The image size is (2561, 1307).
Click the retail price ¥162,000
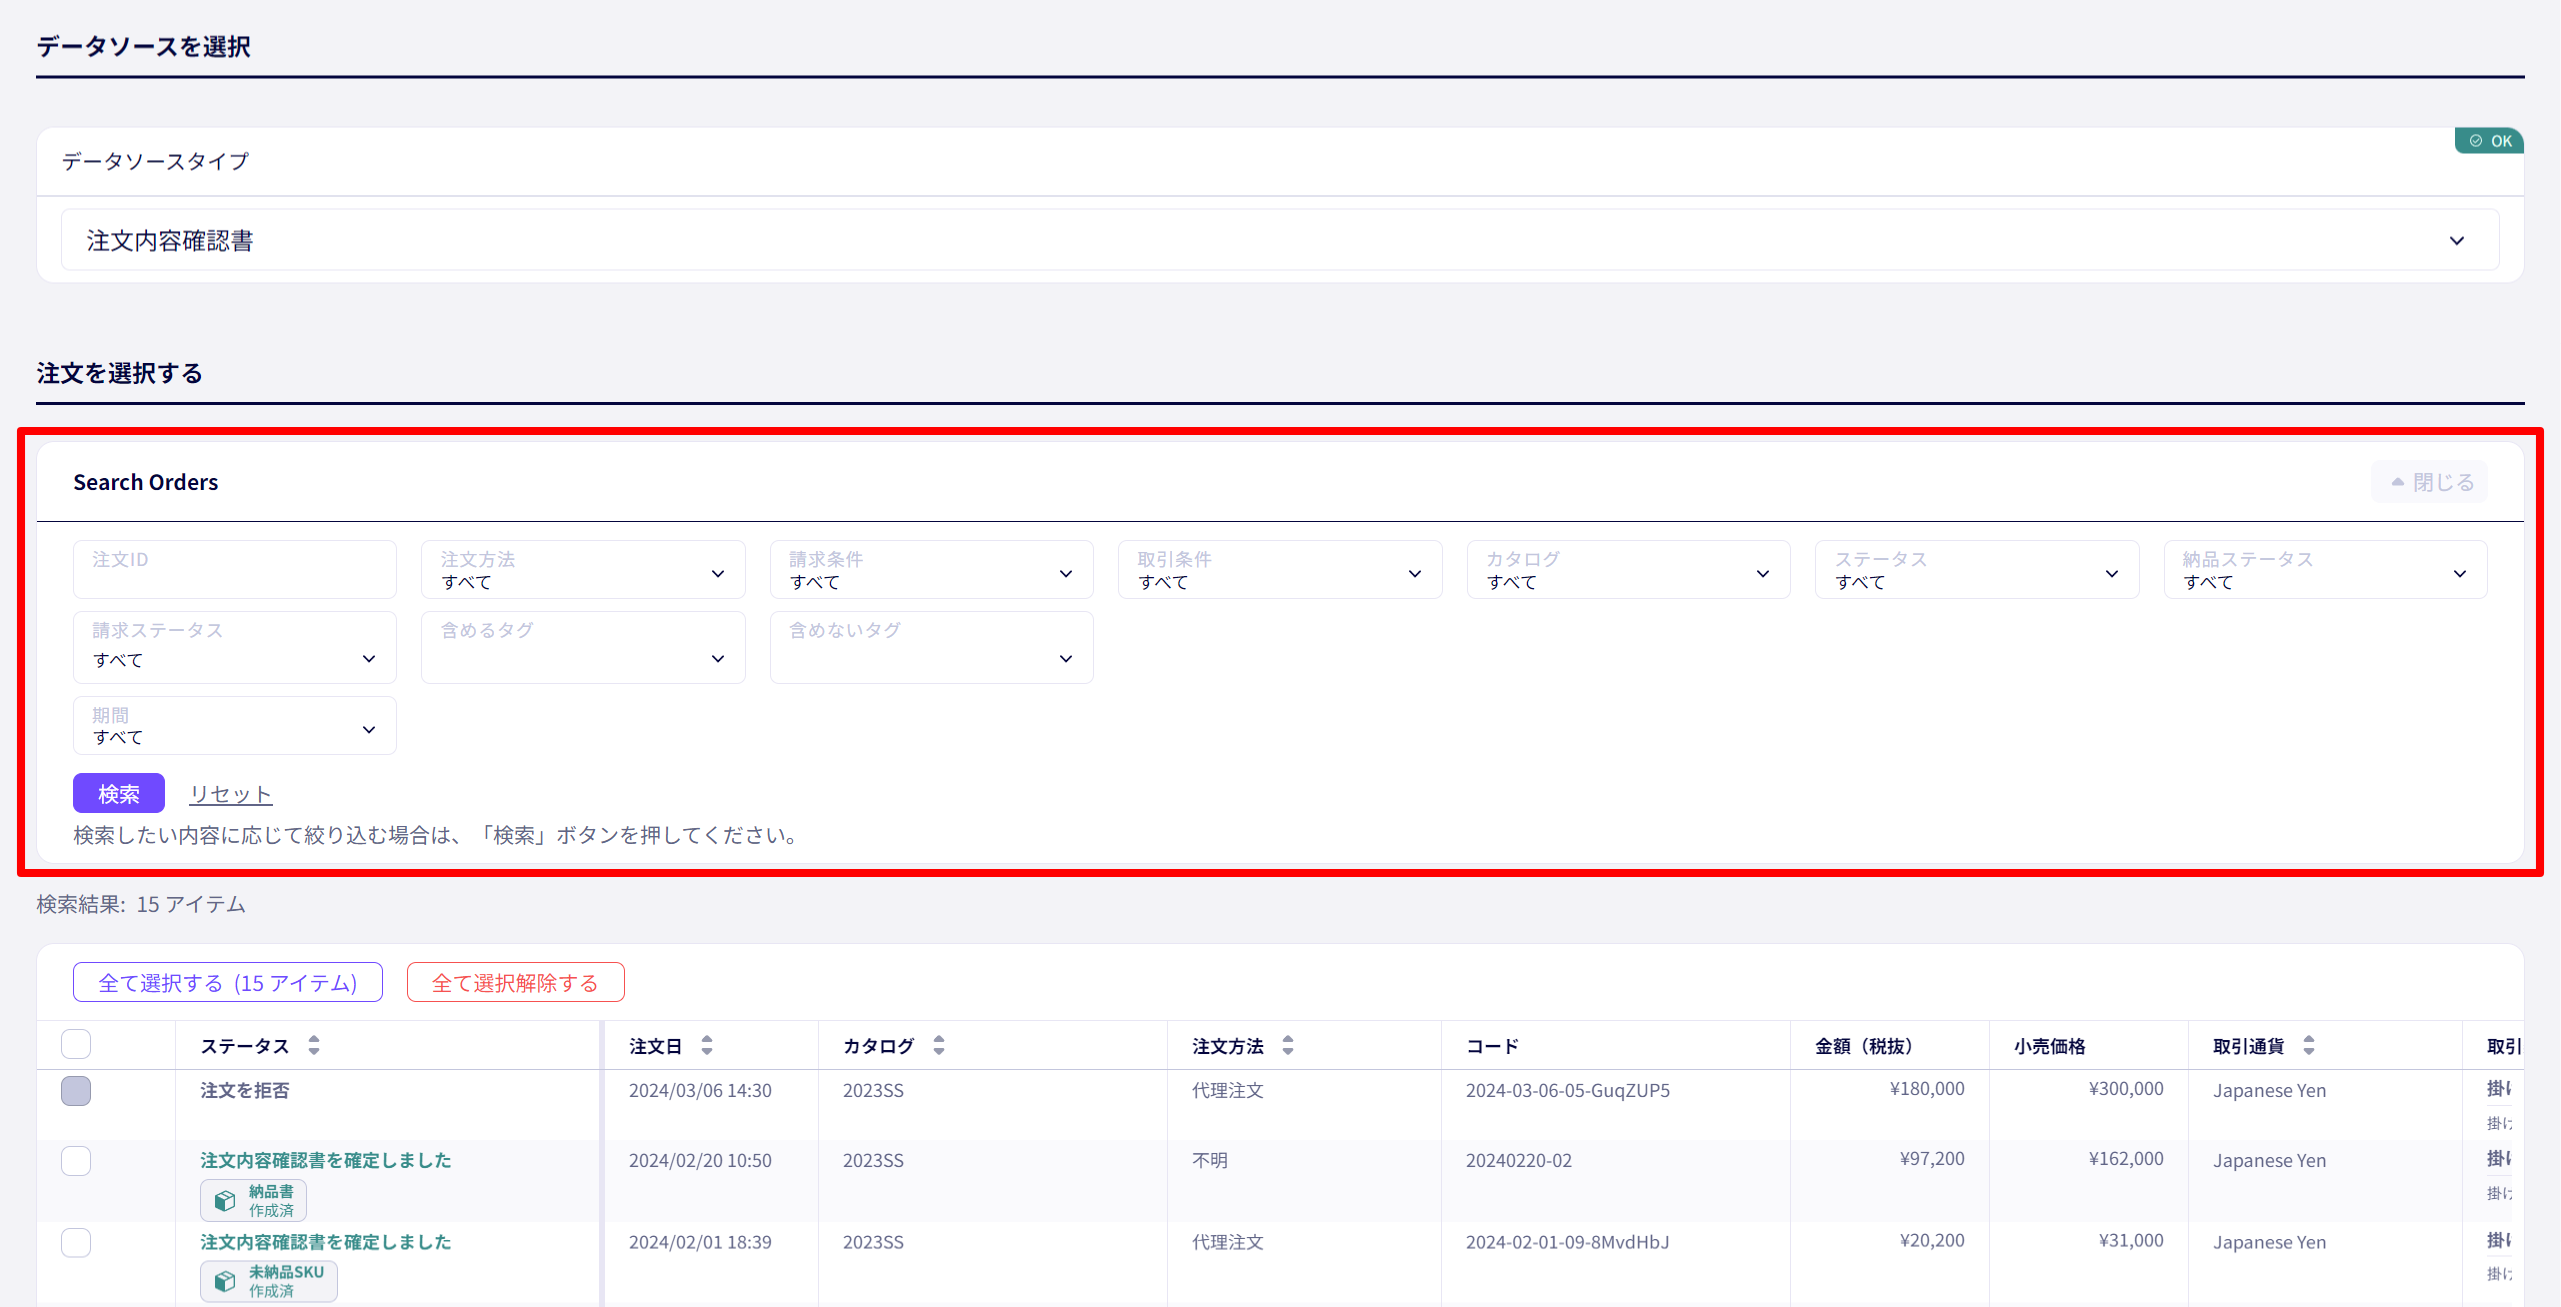[x=2126, y=1159]
